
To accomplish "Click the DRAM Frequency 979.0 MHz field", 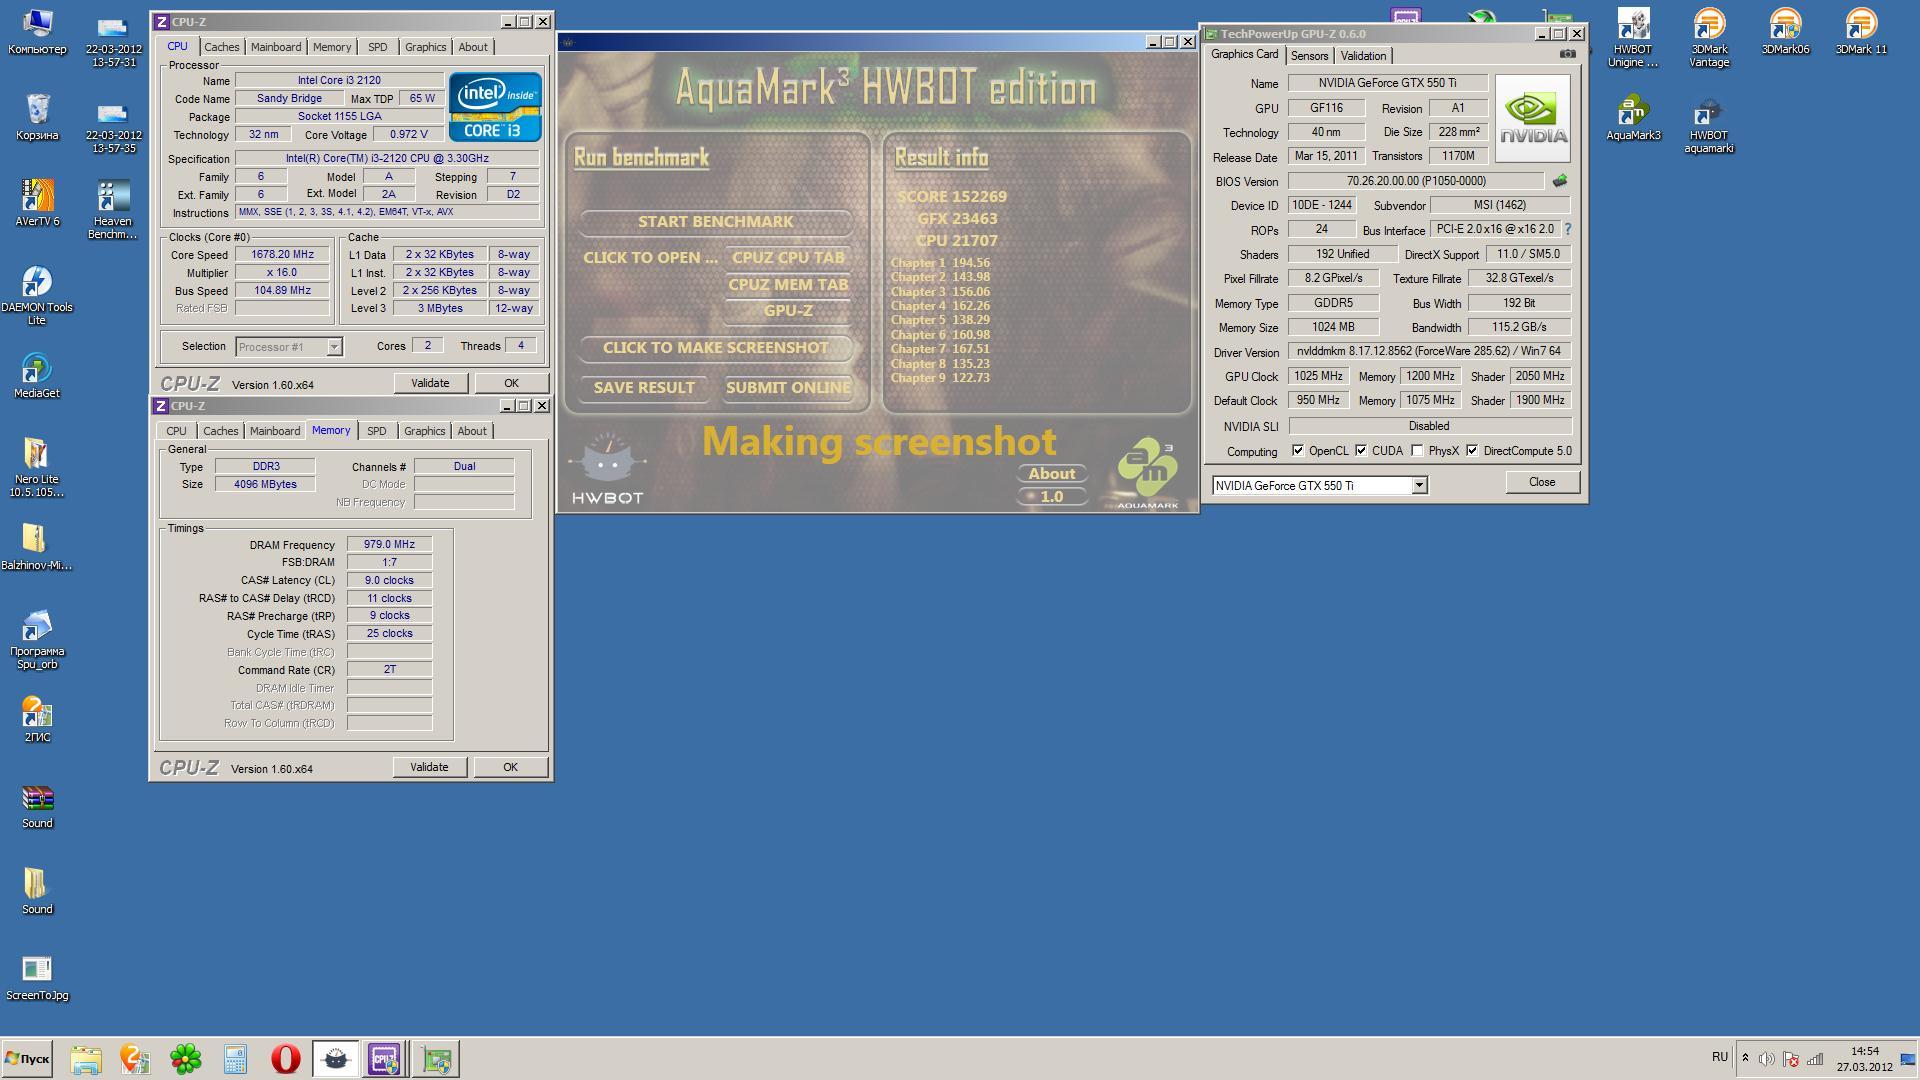I will point(389,545).
